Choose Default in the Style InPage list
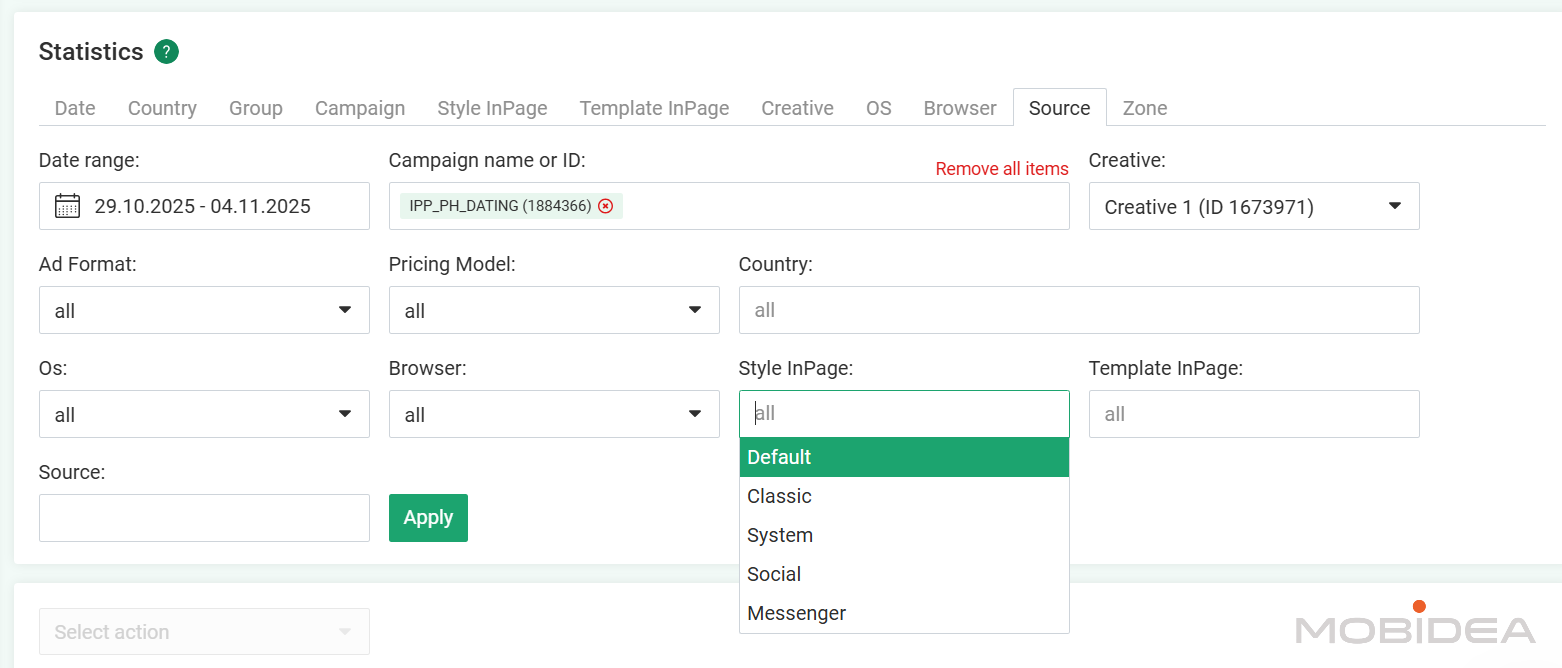 click(904, 457)
